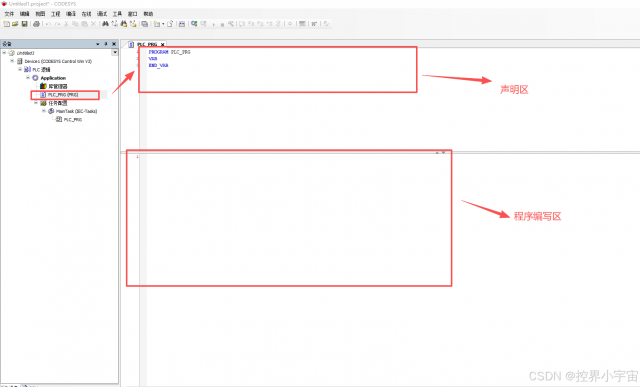The image size is (640, 387).
Task: Select Application in the device tree
Action: [53, 78]
